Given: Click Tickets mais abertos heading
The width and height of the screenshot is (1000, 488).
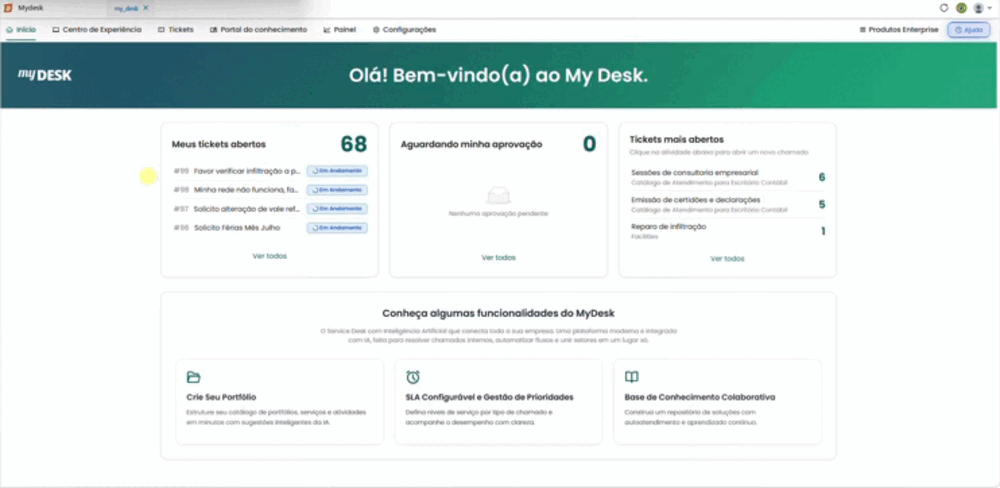Looking at the screenshot, I should (x=677, y=139).
